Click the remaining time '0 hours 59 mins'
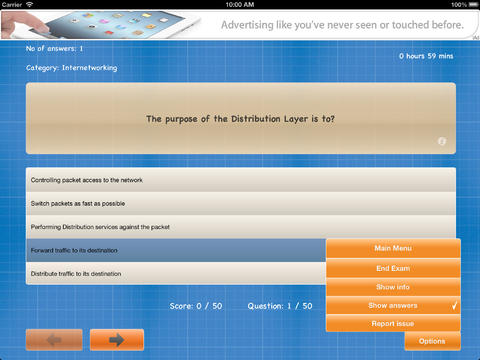The height and width of the screenshot is (360, 480). (426, 56)
